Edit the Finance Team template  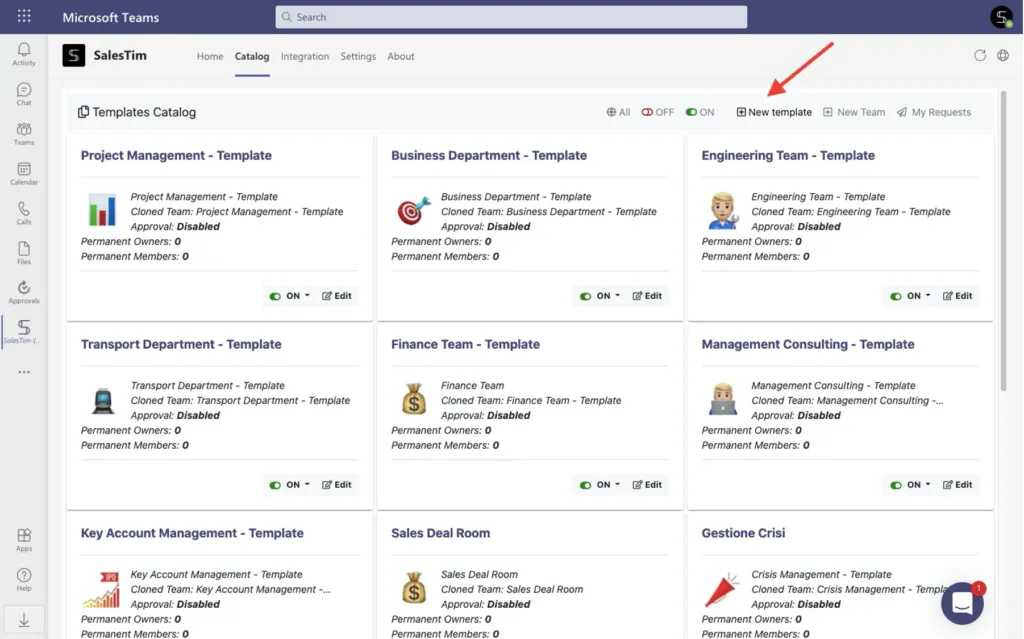coord(647,485)
